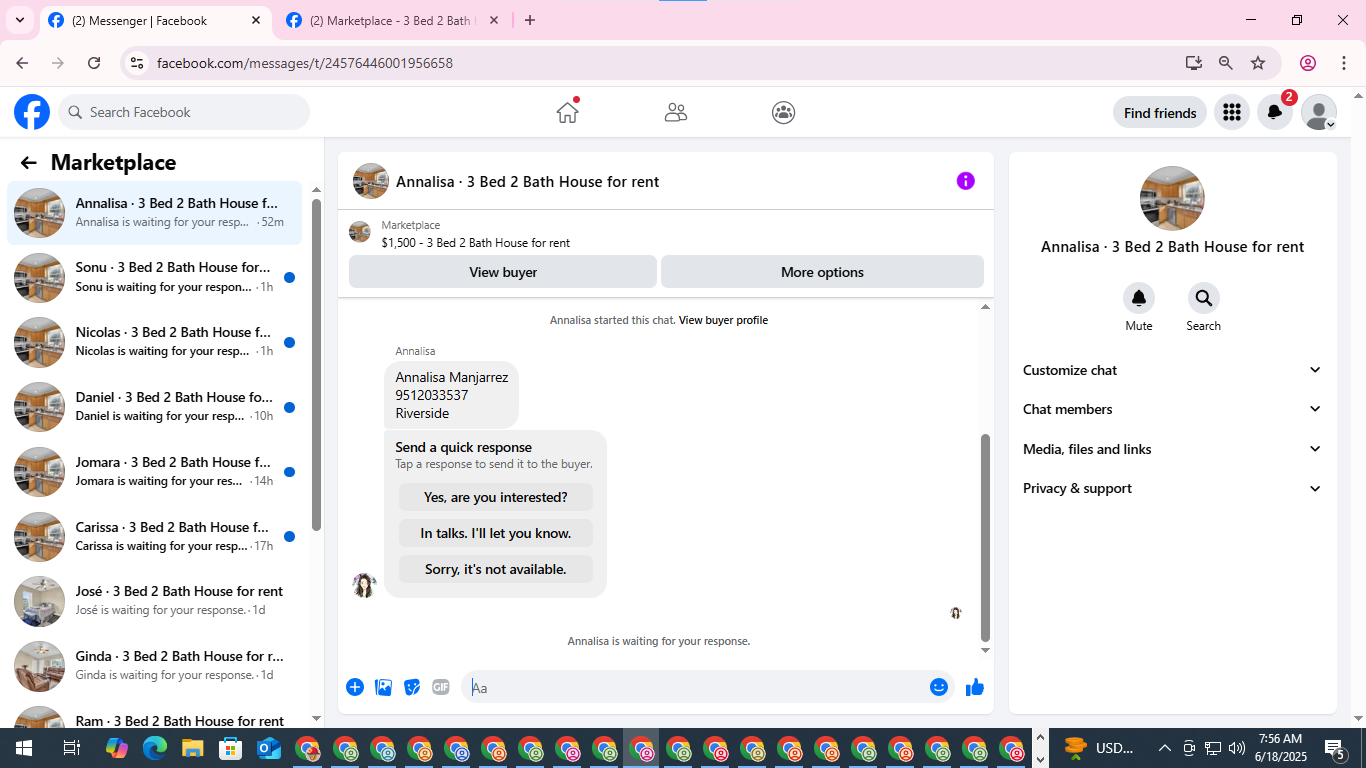Attach a file using the photo icon
1366x768 pixels.
point(383,687)
